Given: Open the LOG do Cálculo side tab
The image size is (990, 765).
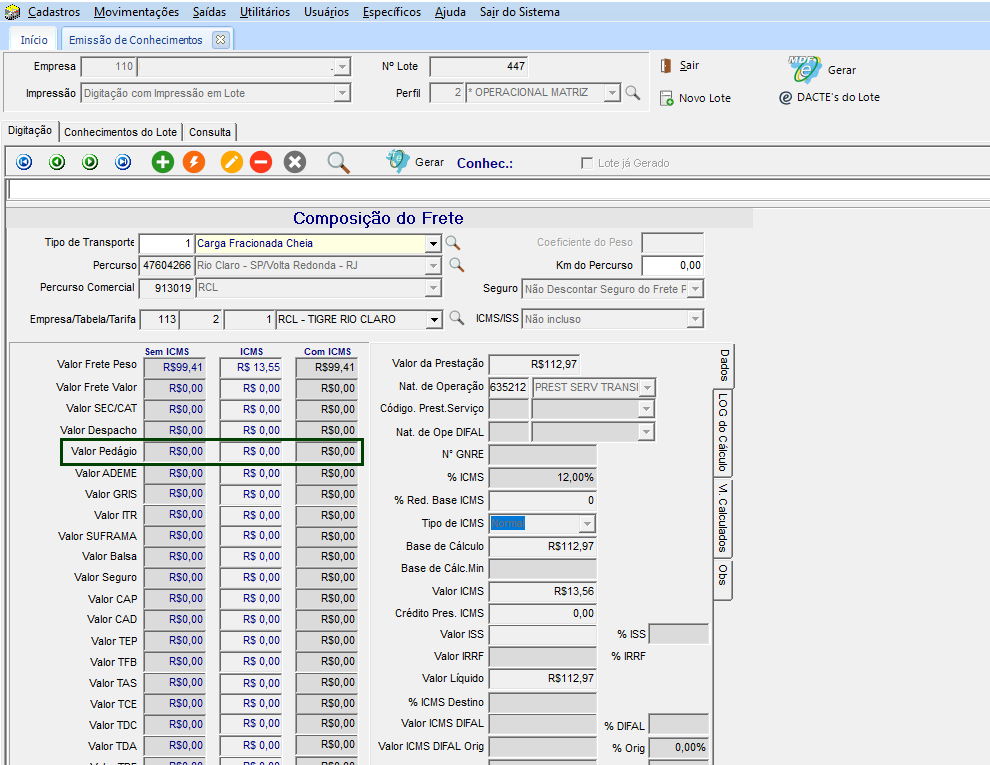Looking at the screenshot, I should tap(722, 432).
